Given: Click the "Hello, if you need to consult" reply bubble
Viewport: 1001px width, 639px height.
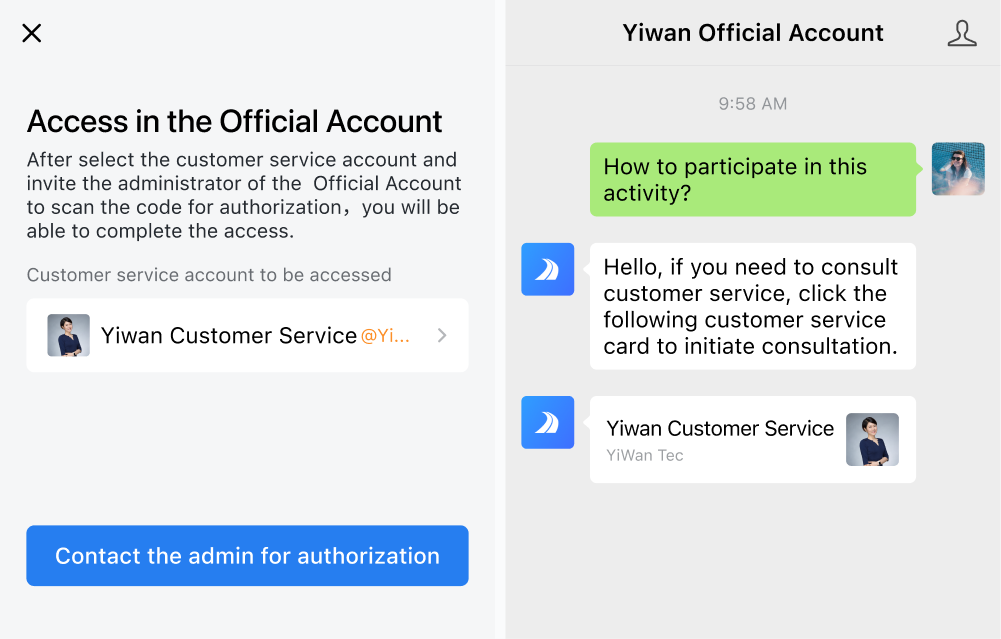Looking at the screenshot, I should [x=753, y=306].
